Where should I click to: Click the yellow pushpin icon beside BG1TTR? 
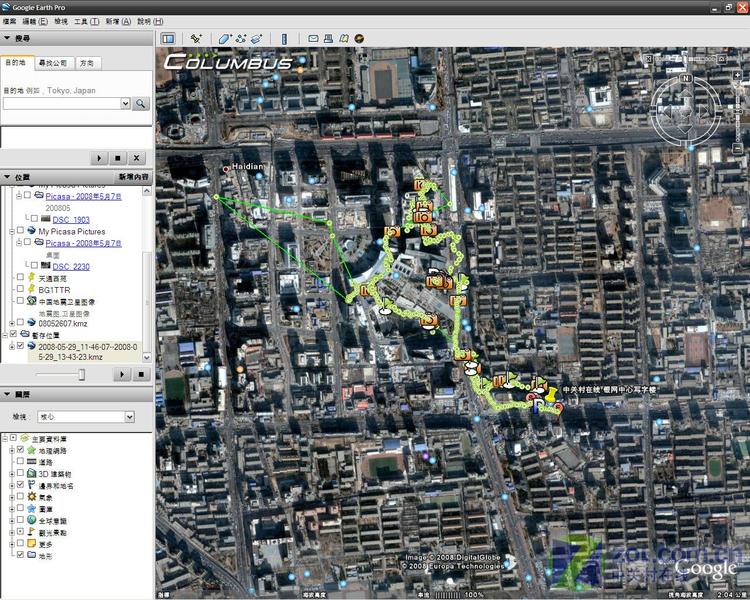[32, 289]
